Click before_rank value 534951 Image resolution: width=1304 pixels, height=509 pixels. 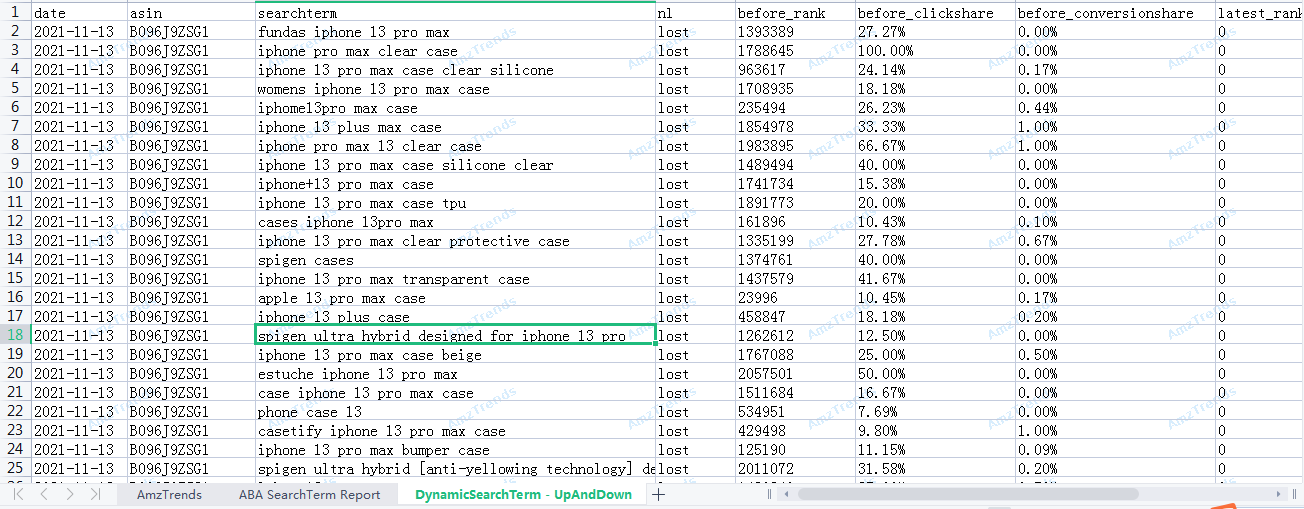795,412
